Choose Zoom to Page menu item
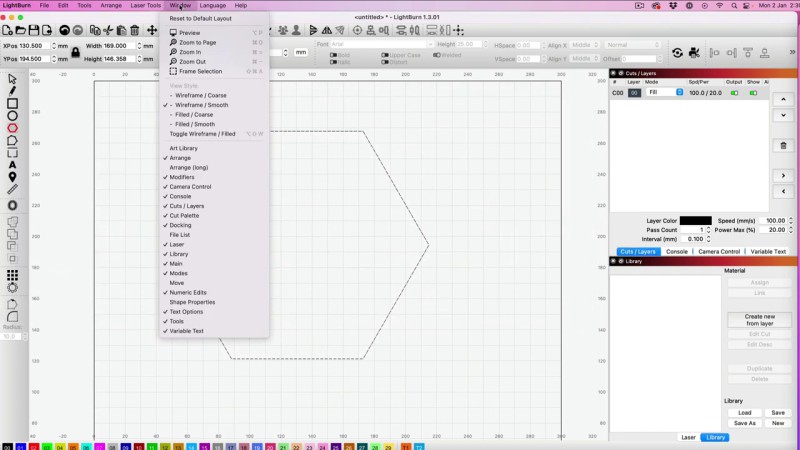Image resolution: width=800 pixels, height=450 pixels. 197,43
